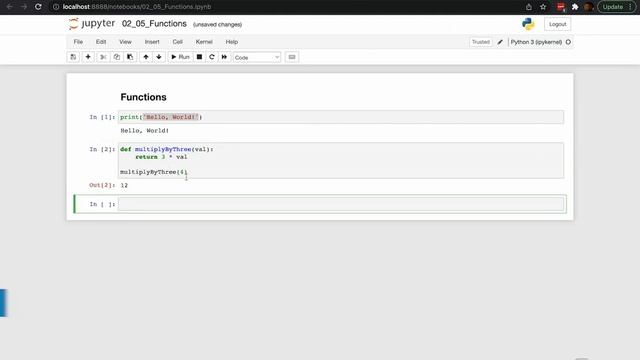This screenshot has width=640, height=360.
Task: Open the command palette keyboard icon
Action: (292, 57)
